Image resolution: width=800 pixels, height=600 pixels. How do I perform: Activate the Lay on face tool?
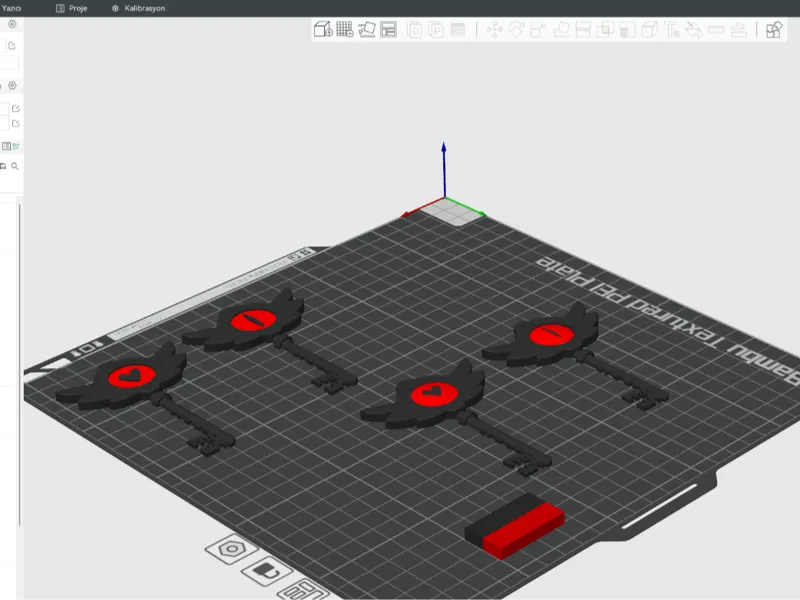[561, 30]
